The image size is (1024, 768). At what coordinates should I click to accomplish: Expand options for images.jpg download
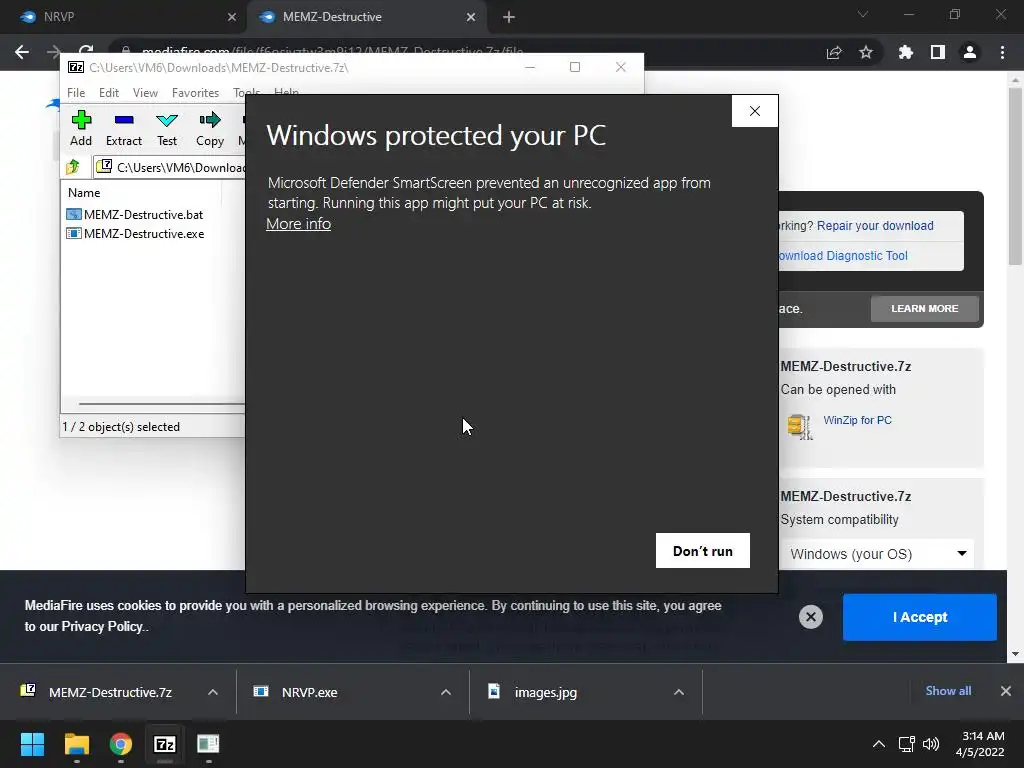pos(679,692)
